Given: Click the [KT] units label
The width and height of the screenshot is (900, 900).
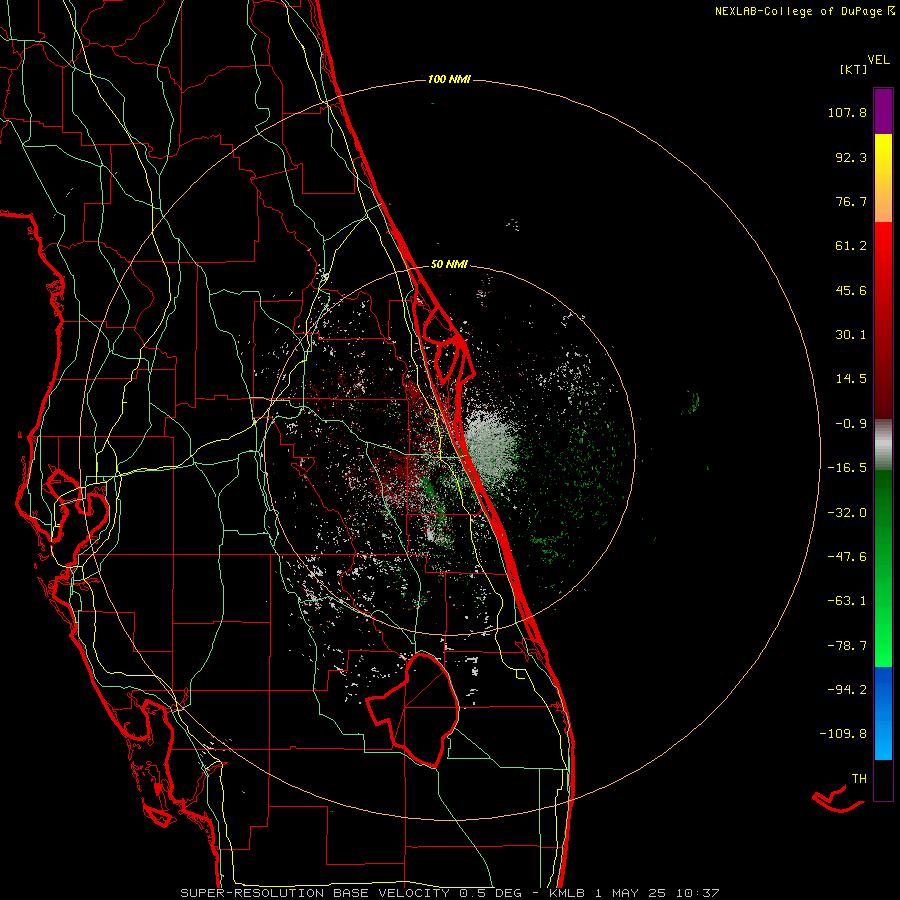Looking at the screenshot, I should [854, 69].
